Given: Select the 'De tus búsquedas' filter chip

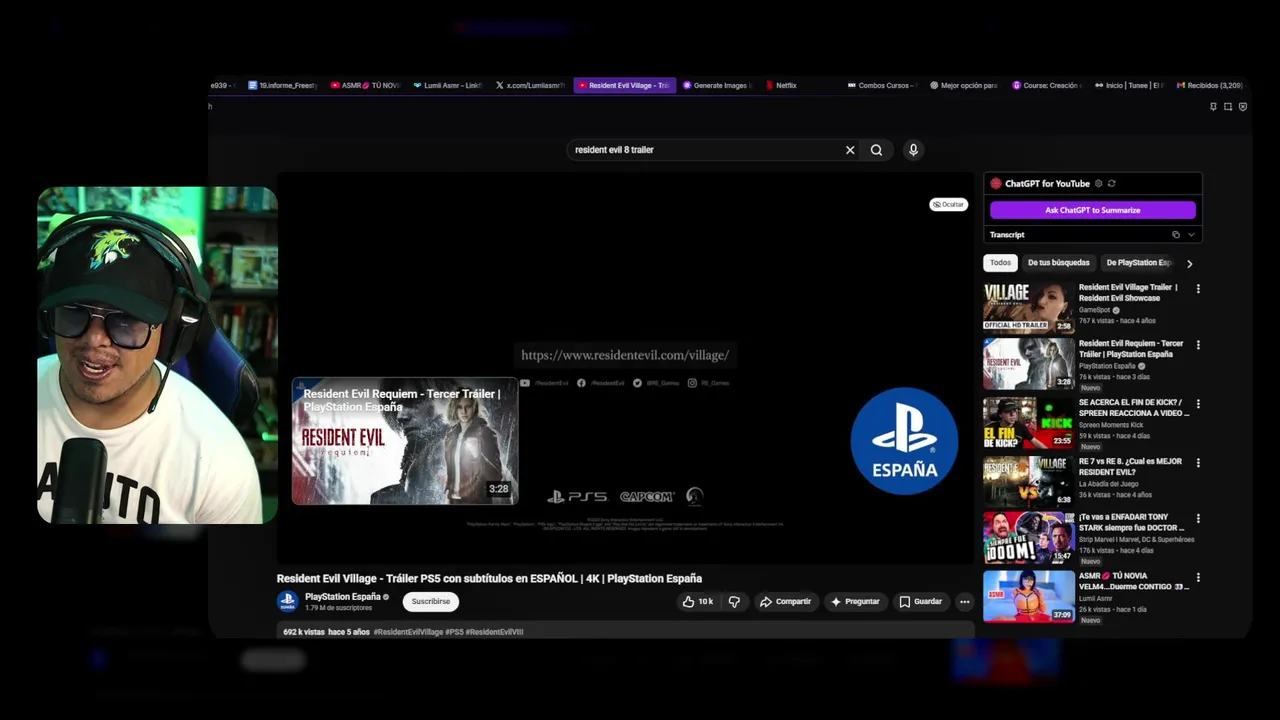Looking at the screenshot, I should [1058, 263].
